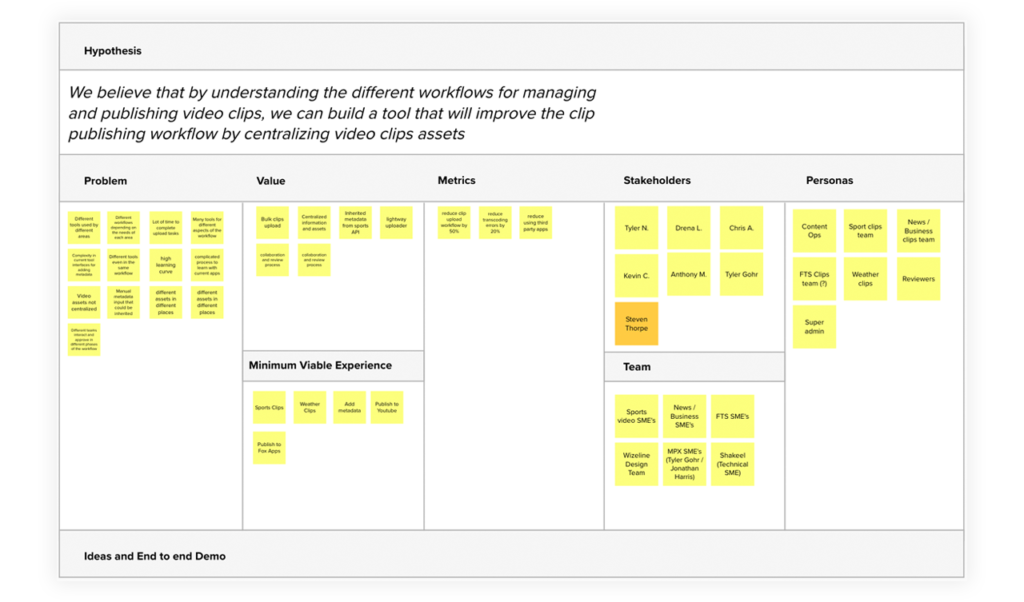Image resolution: width=1024 pixels, height=602 pixels.
Task: Click the 'Publish to Youtube' sticky note
Action: (387, 407)
